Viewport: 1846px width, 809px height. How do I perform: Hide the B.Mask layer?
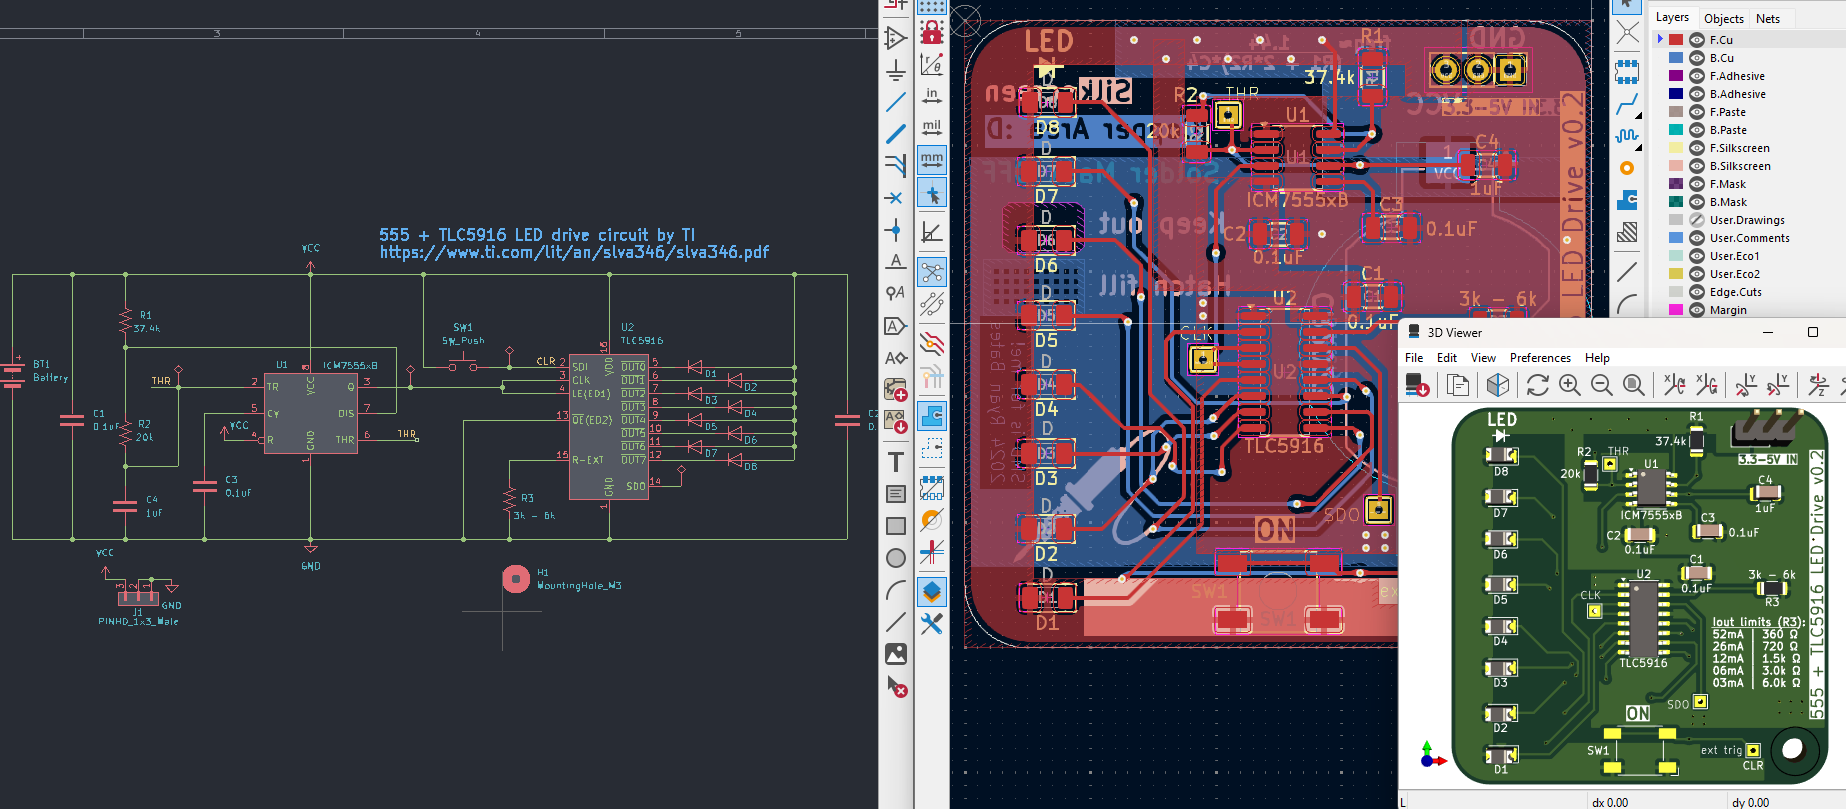[x=1697, y=202]
